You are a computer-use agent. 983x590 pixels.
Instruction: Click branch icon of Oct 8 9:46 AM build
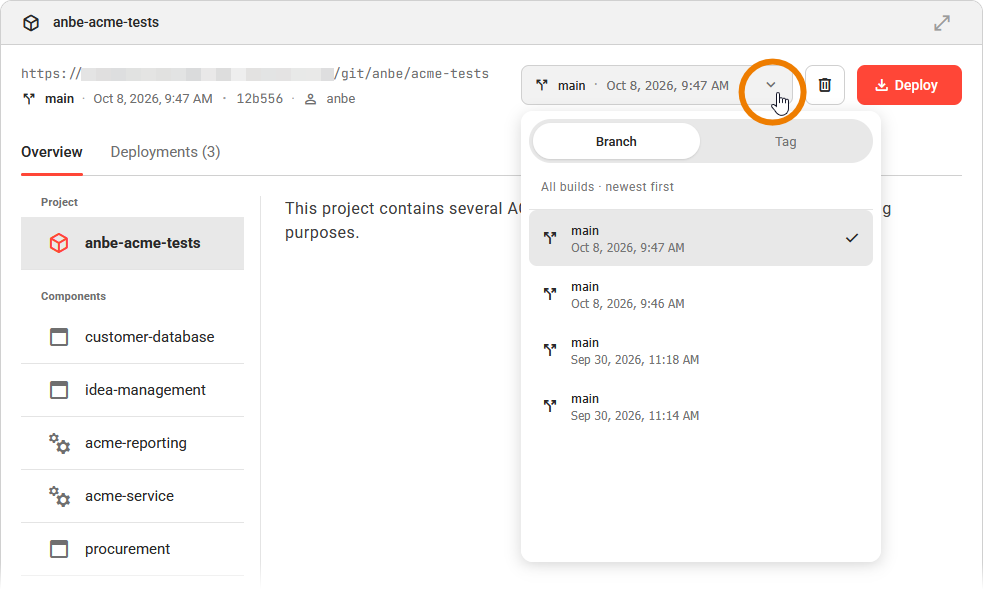tap(550, 294)
